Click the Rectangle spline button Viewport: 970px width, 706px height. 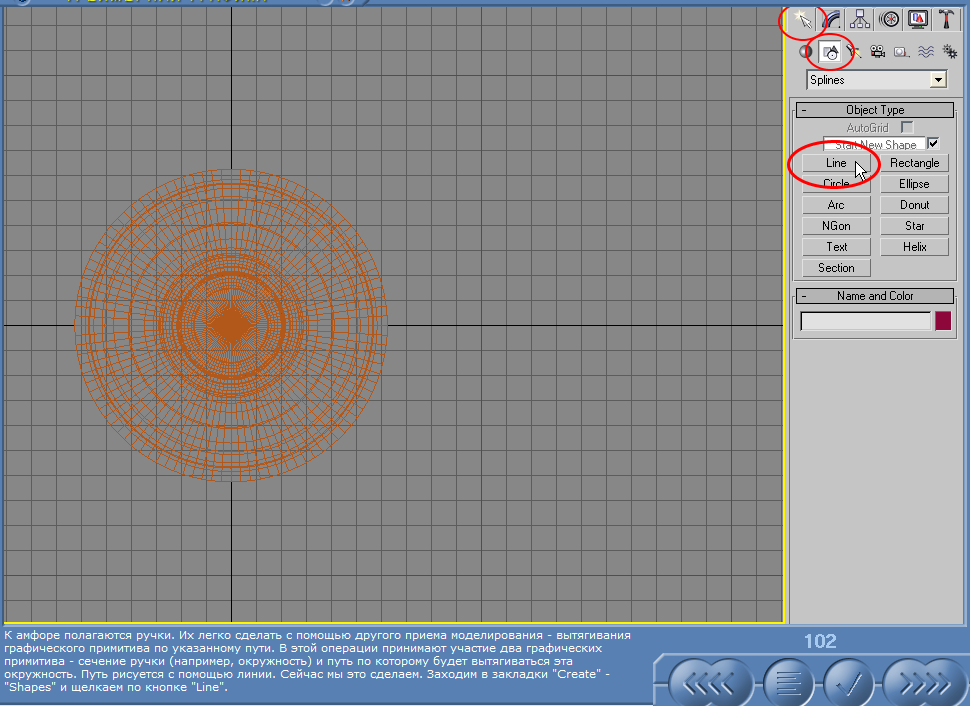[914, 163]
